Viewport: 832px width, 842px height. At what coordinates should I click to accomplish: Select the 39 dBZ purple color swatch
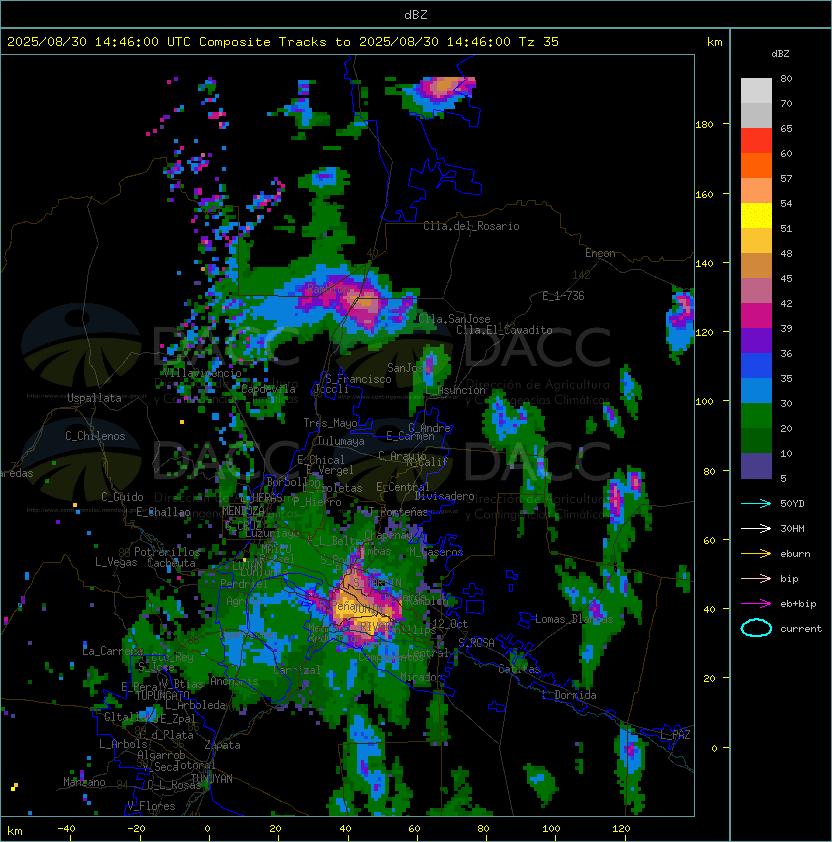tap(756, 340)
